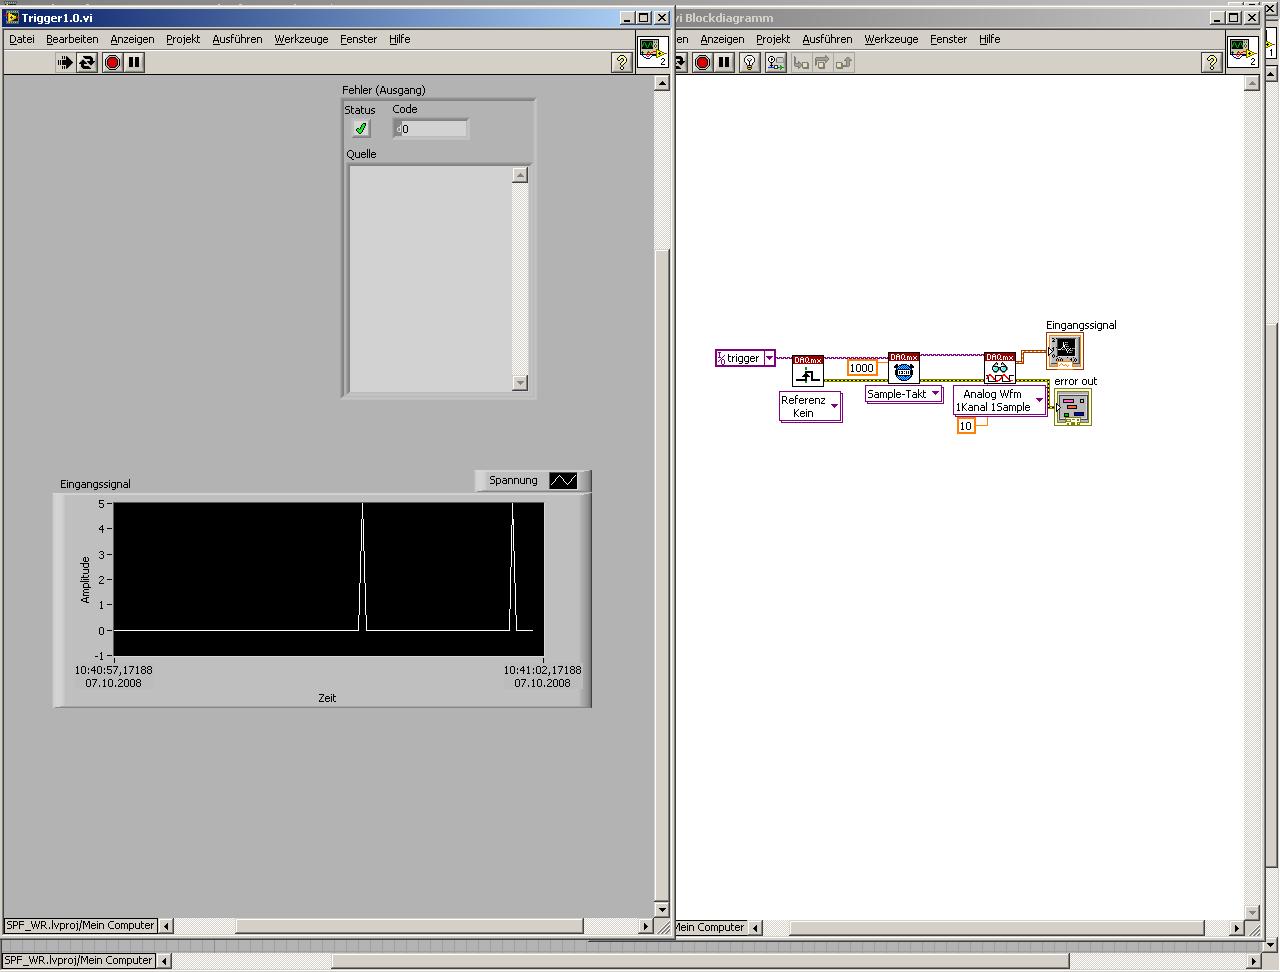Maximize the Trigger1.0.vi window
The image size is (1280, 972).
[x=644, y=18]
